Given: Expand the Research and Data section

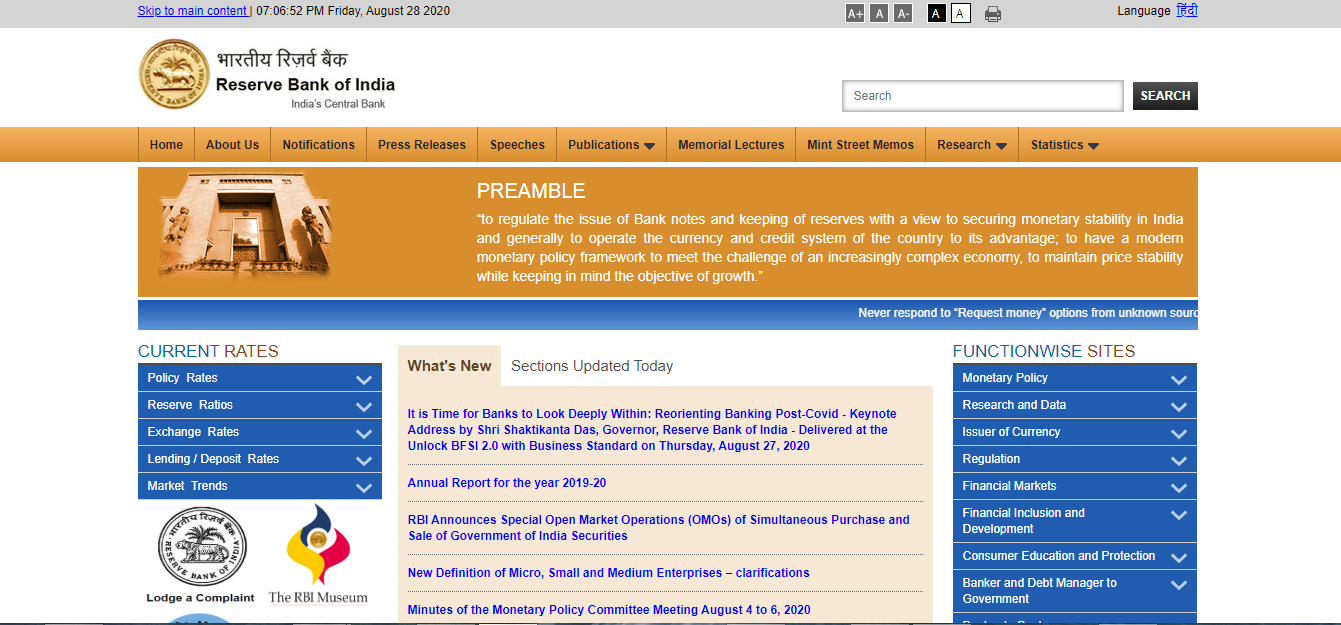Looking at the screenshot, I should pos(1075,405).
